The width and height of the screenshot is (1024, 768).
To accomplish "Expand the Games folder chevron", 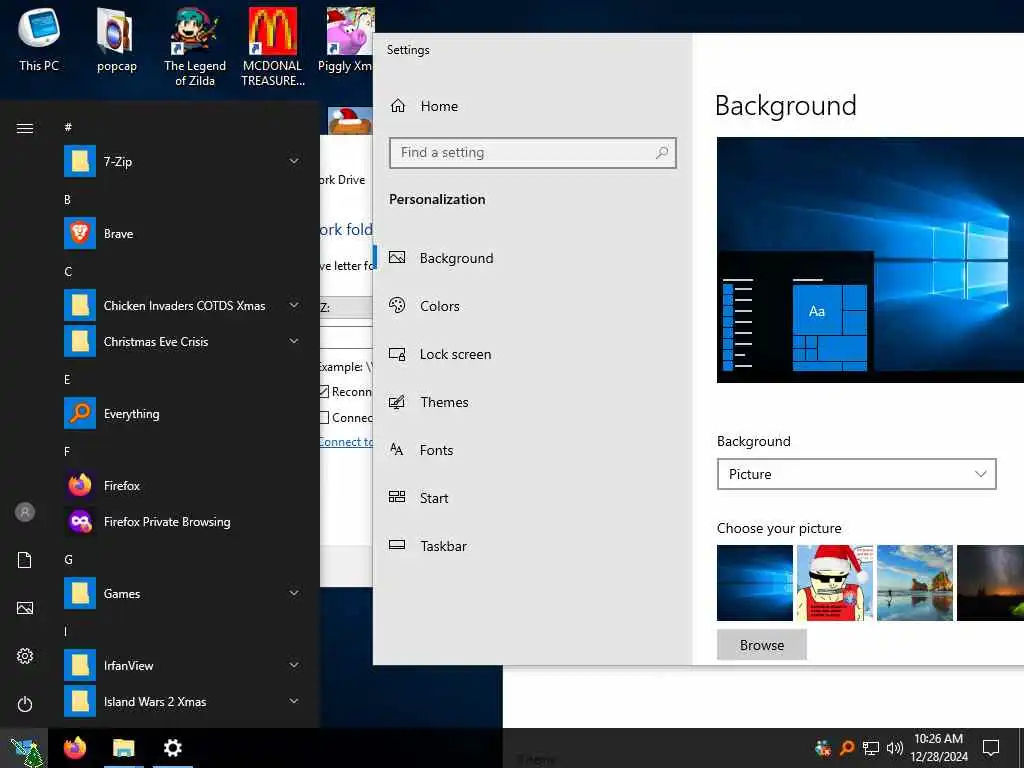I will [x=294, y=593].
